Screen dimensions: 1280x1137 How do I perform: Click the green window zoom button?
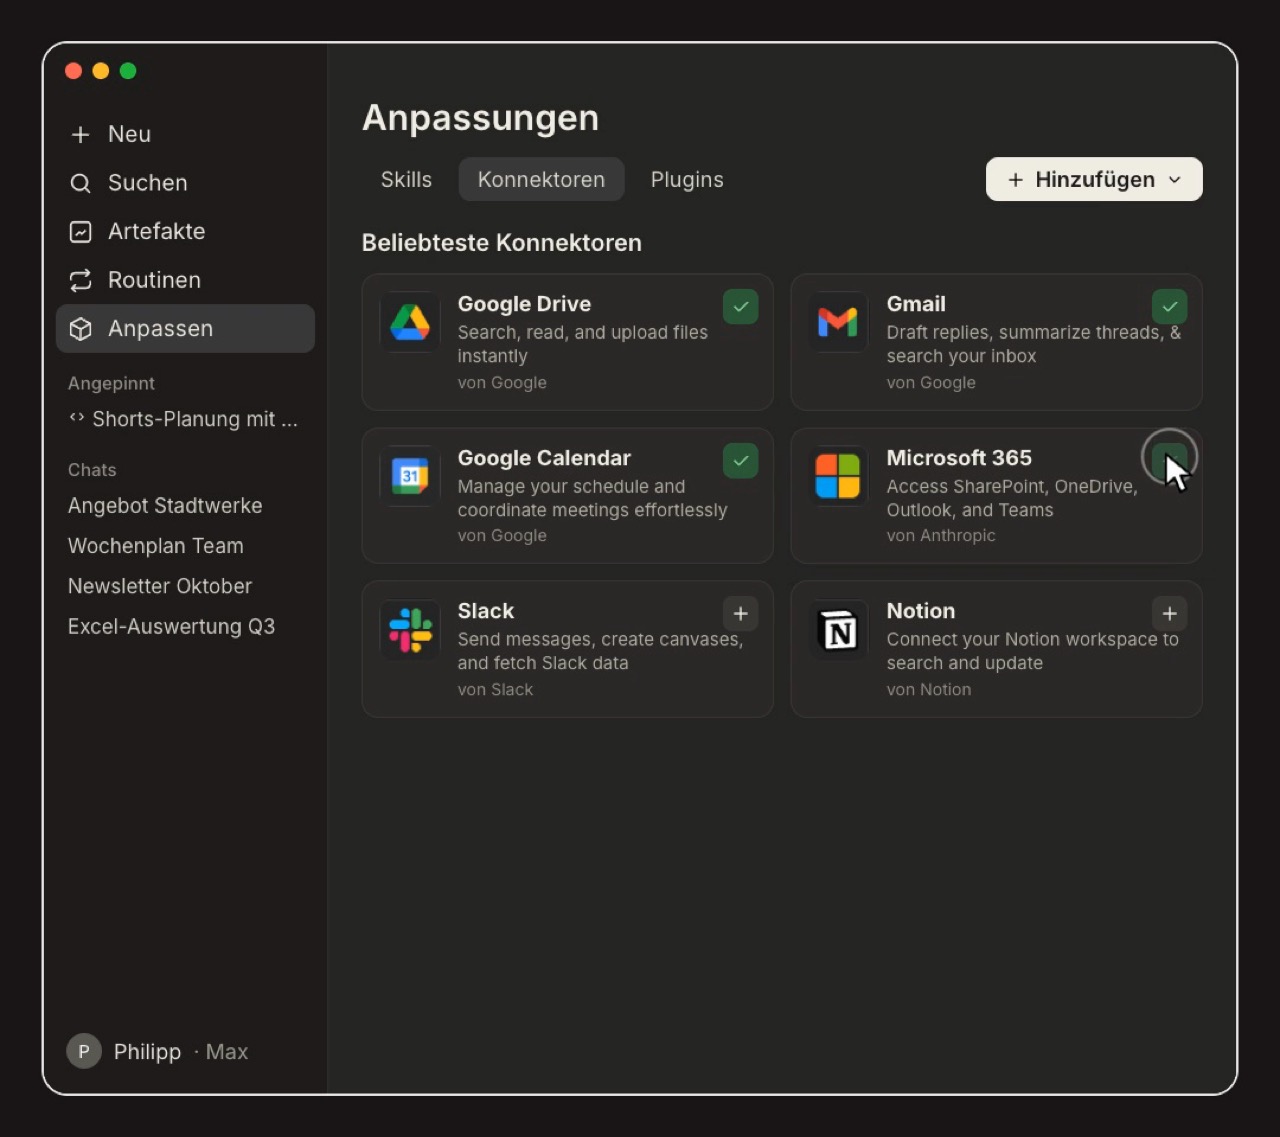pos(128,71)
